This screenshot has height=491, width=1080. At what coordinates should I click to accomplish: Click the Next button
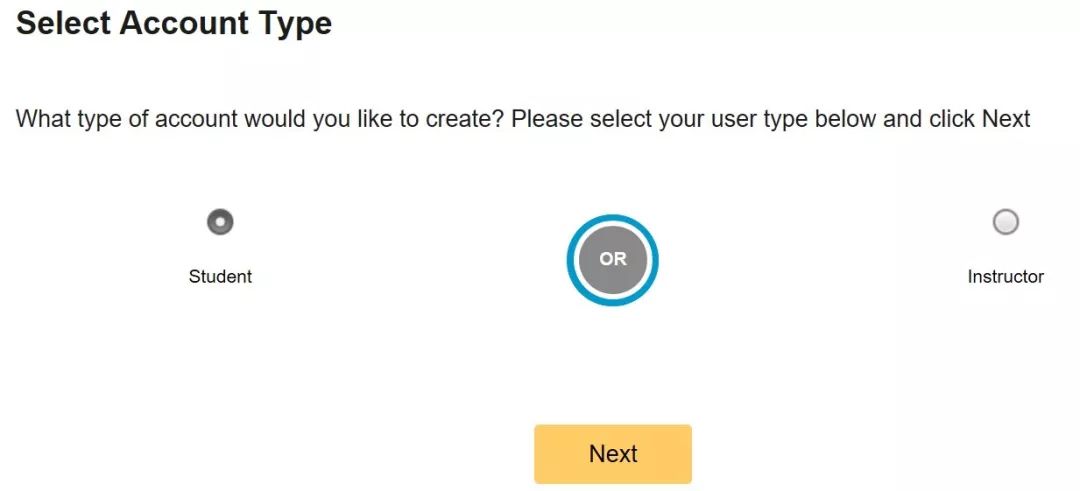point(613,454)
